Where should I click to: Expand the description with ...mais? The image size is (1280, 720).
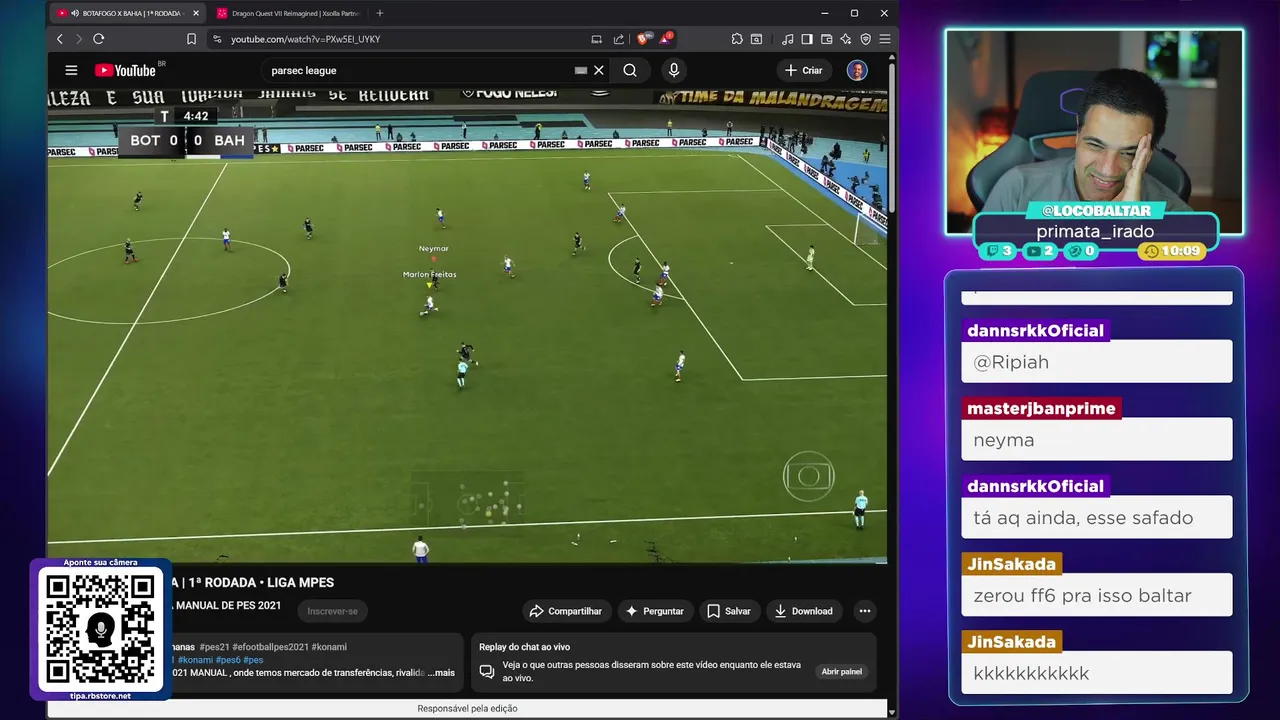click(441, 673)
